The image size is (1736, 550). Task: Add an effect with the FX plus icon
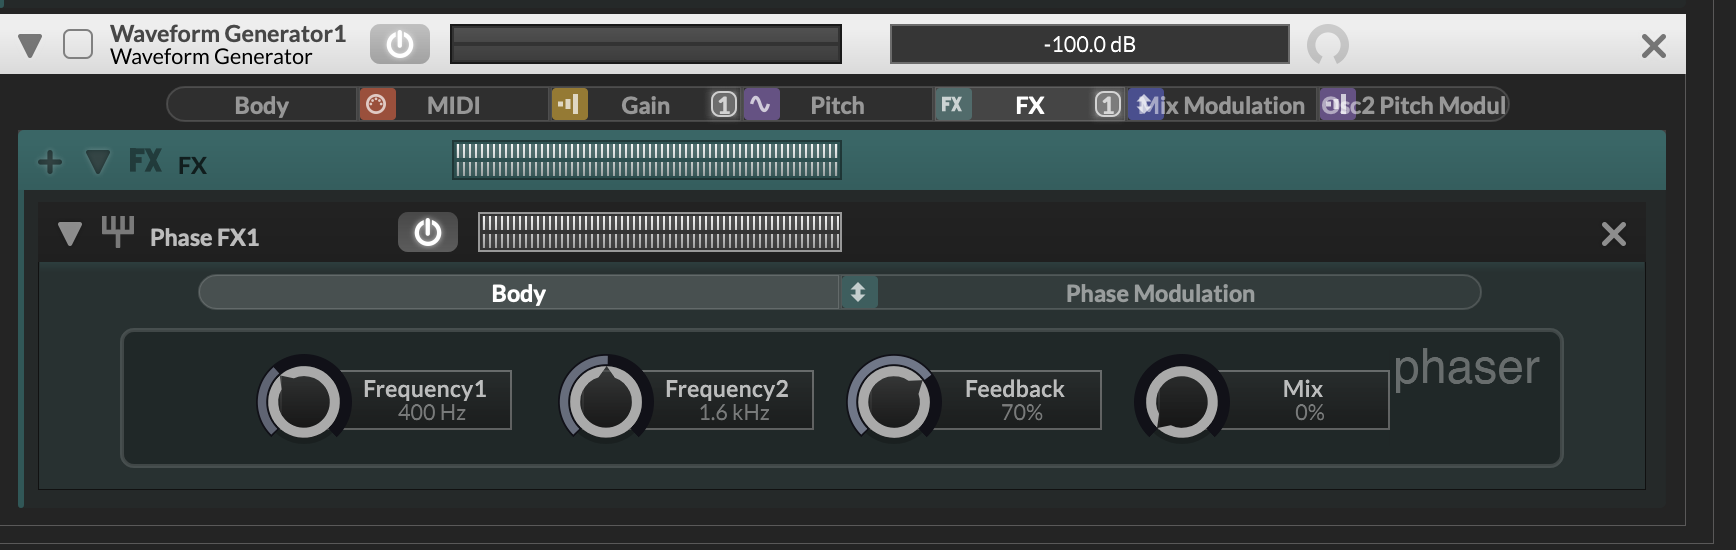pyautogui.click(x=50, y=162)
